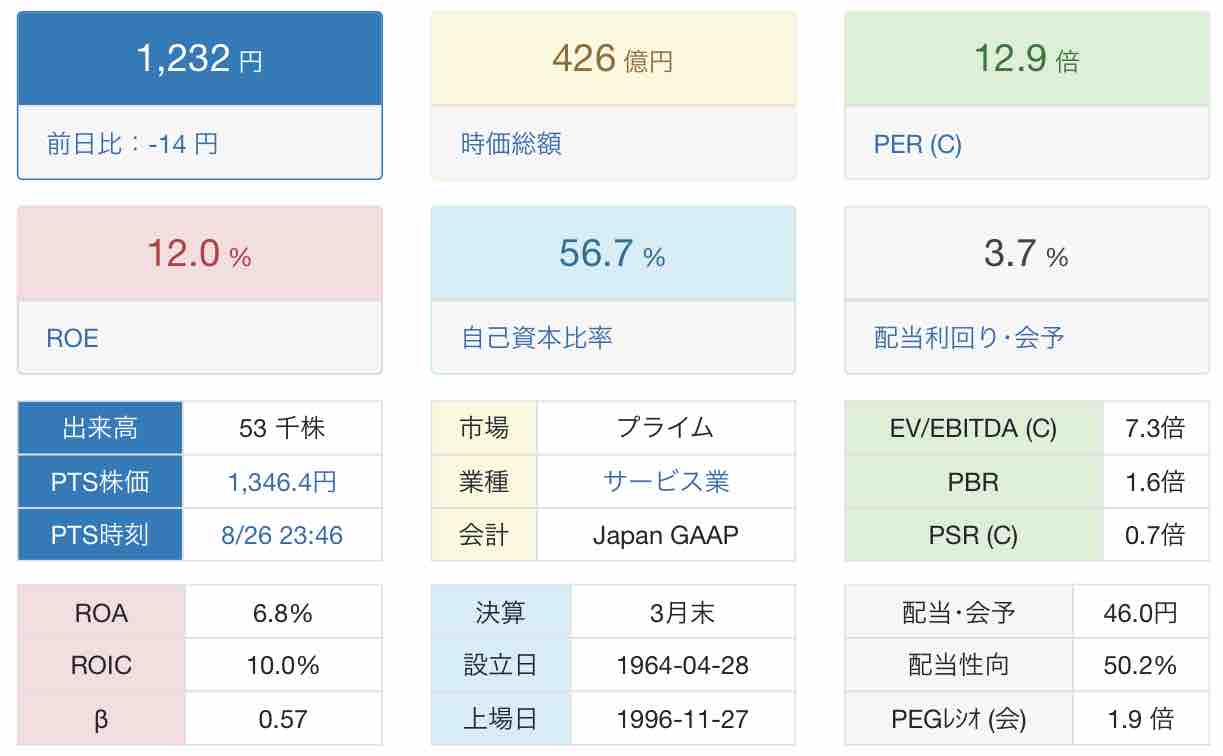Image resolution: width=1223 pixels, height=756 pixels.
Task: Open the サービス業 industry link
Action: click(666, 482)
